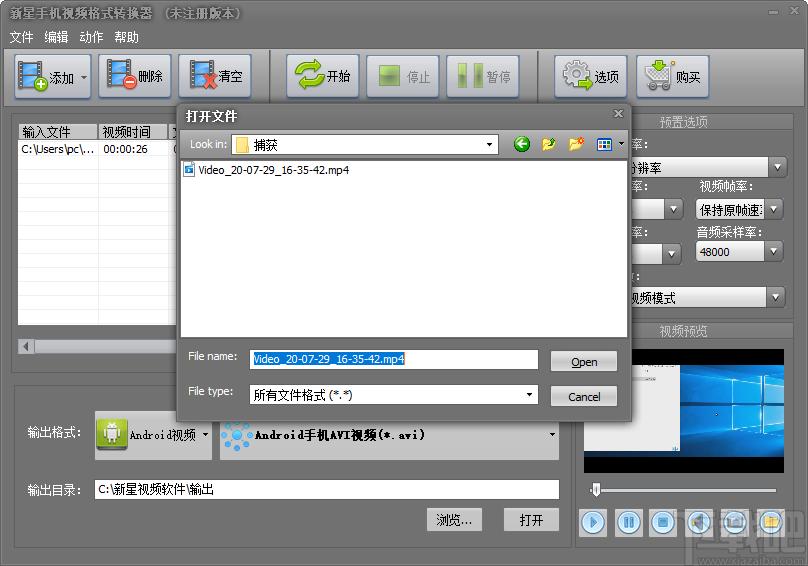Click the Pause preview button
The height and width of the screenshot is (566, 808).
(629, 523)
